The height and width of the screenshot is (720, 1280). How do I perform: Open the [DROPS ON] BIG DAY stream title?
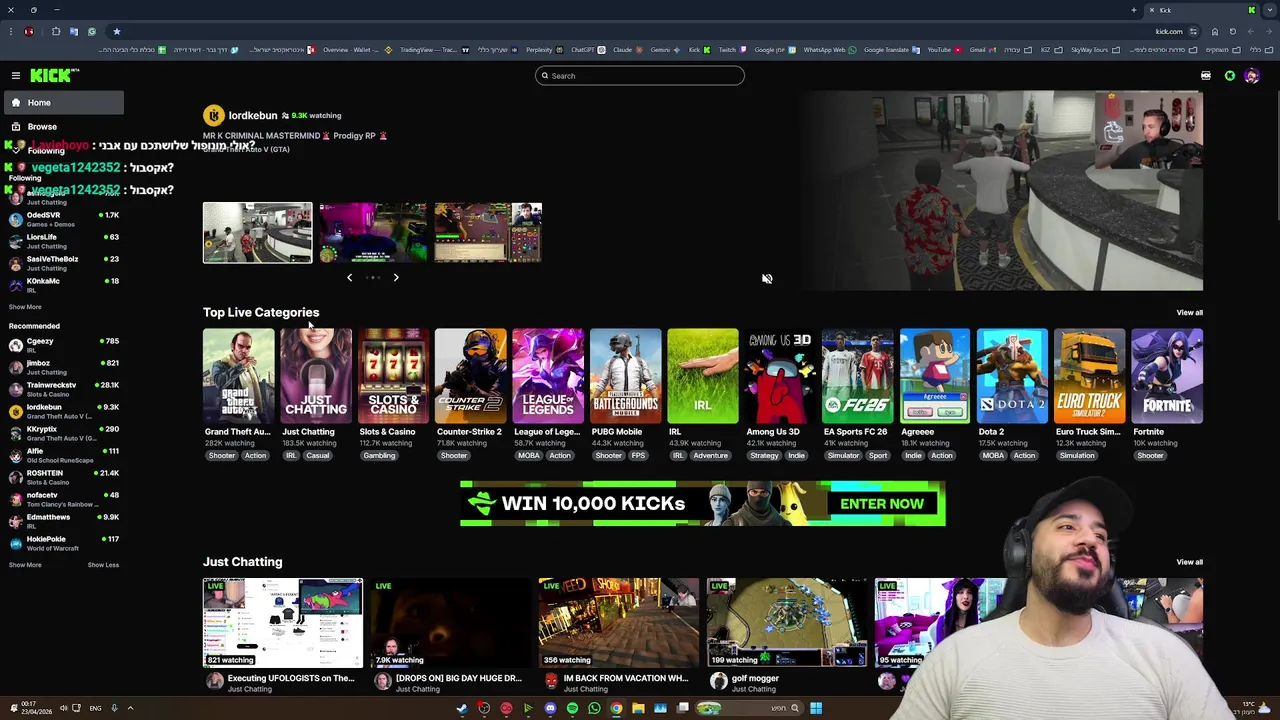(x=459, y=678)
